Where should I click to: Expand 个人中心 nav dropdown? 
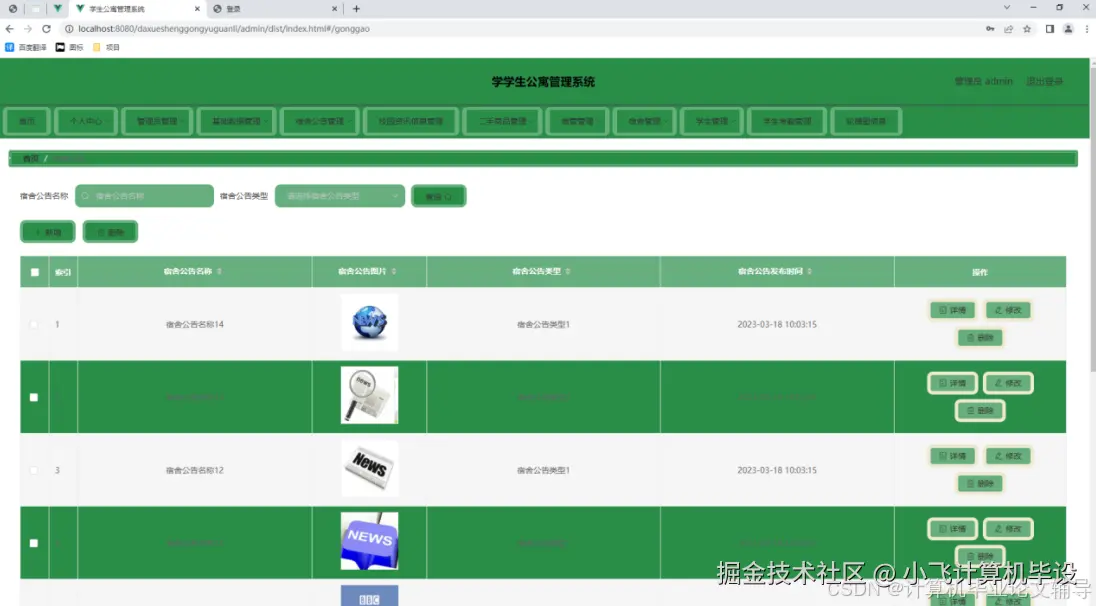[x=86, y=122]
